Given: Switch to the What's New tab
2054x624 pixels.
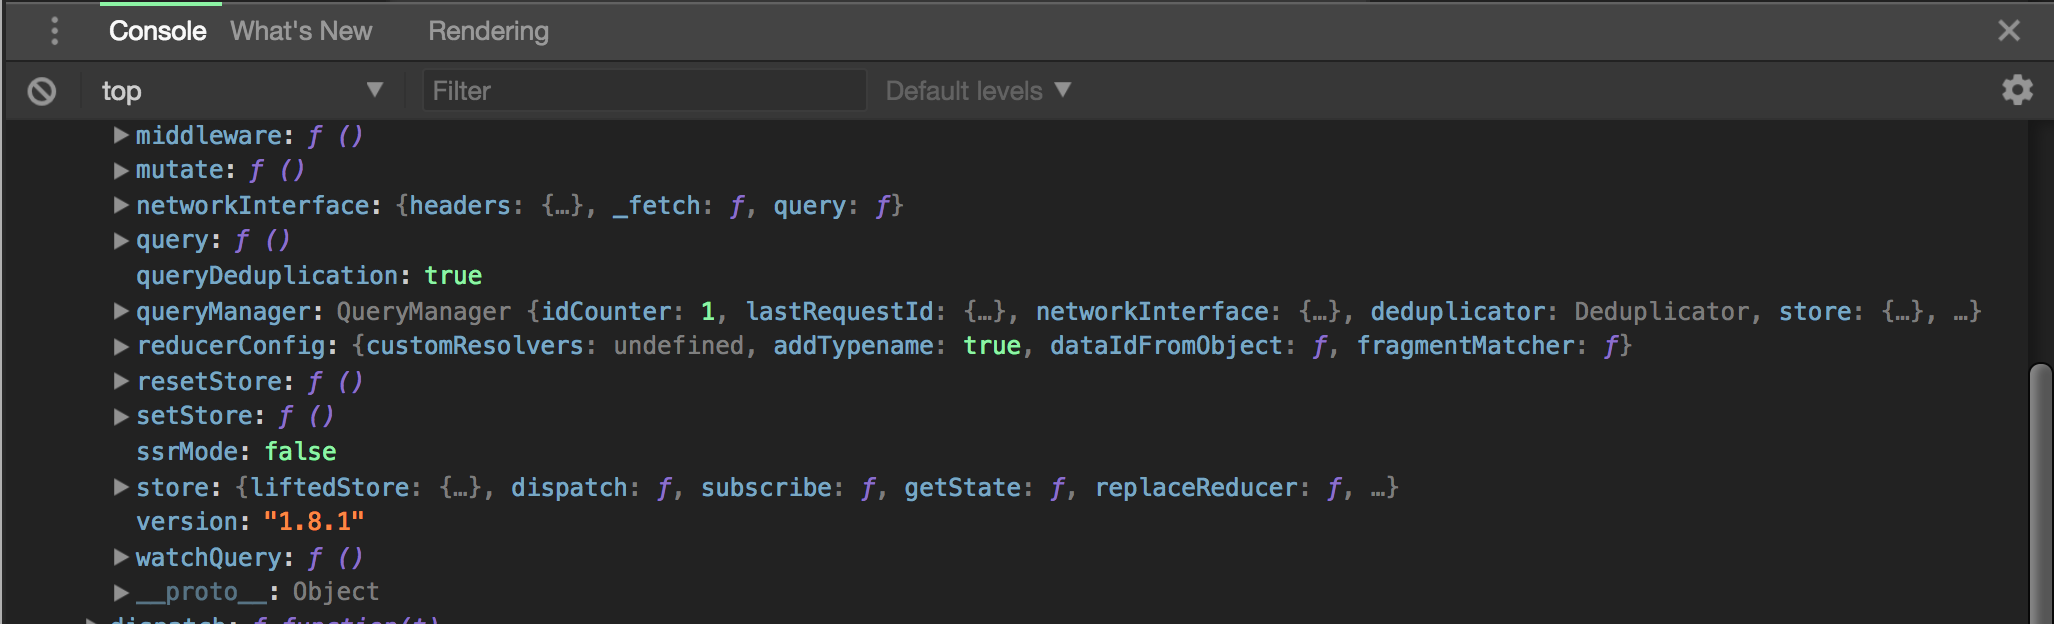Looking at the screenshot, I should (x=301, y=31).
